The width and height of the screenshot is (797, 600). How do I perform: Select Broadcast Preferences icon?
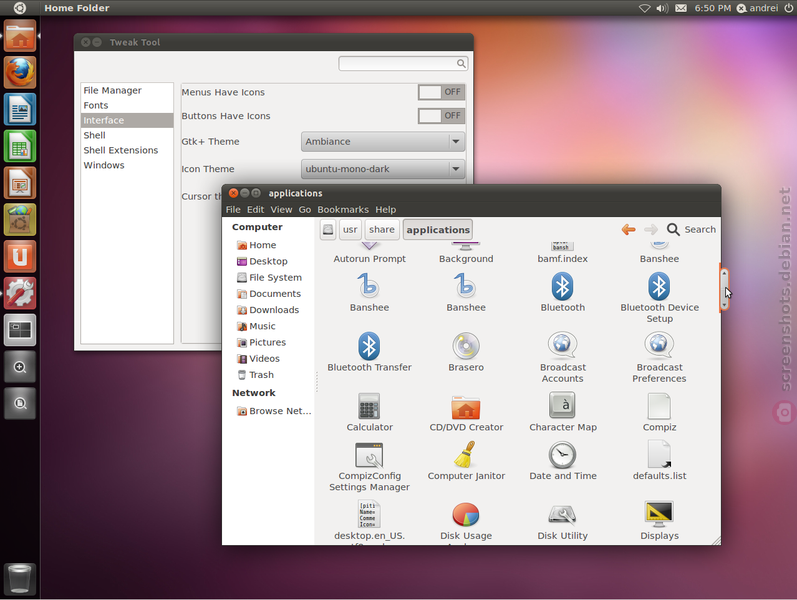point(659,346)
